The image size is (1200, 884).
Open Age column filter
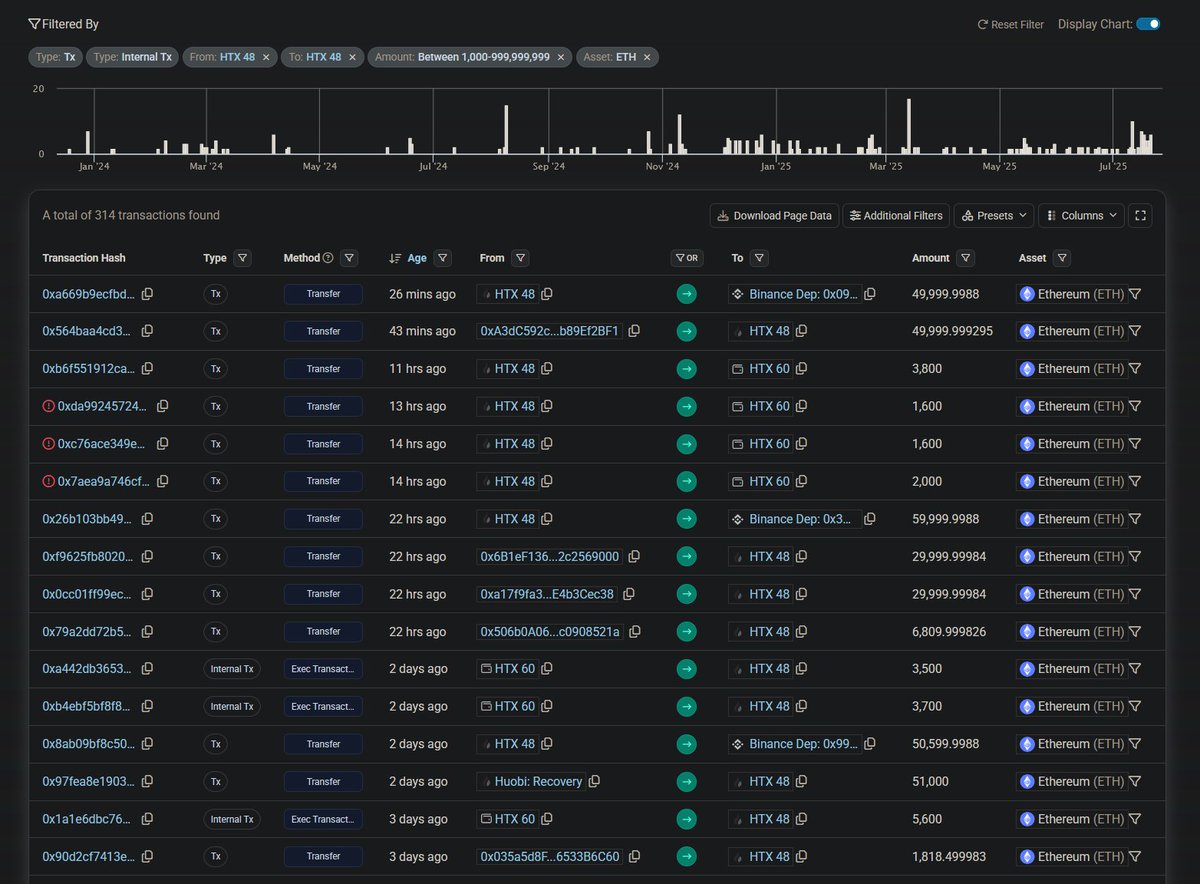click(443, 258)
